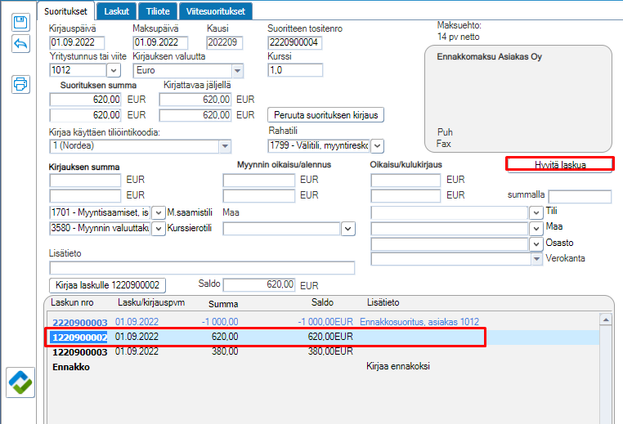Open the Verokanta dropdown arrow
The image size is (623, 424).
pyautogui.click(x=536, y=259)
